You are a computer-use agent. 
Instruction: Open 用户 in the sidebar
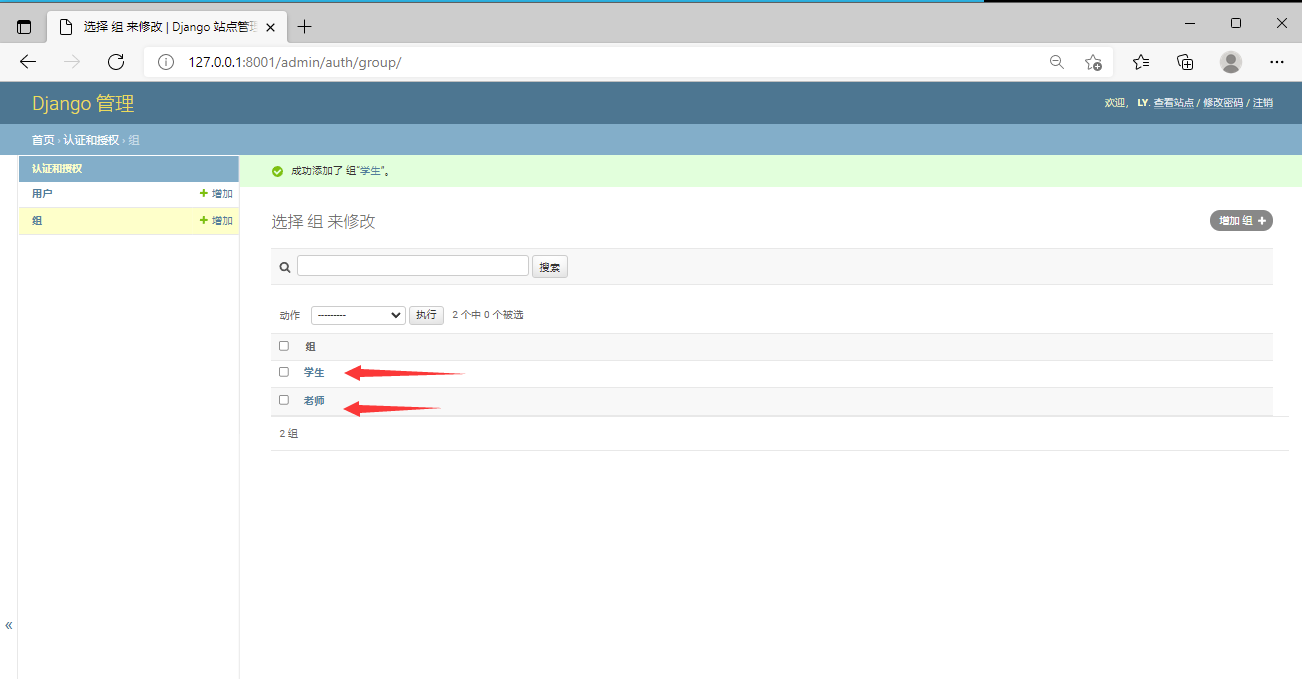(42, 194)
